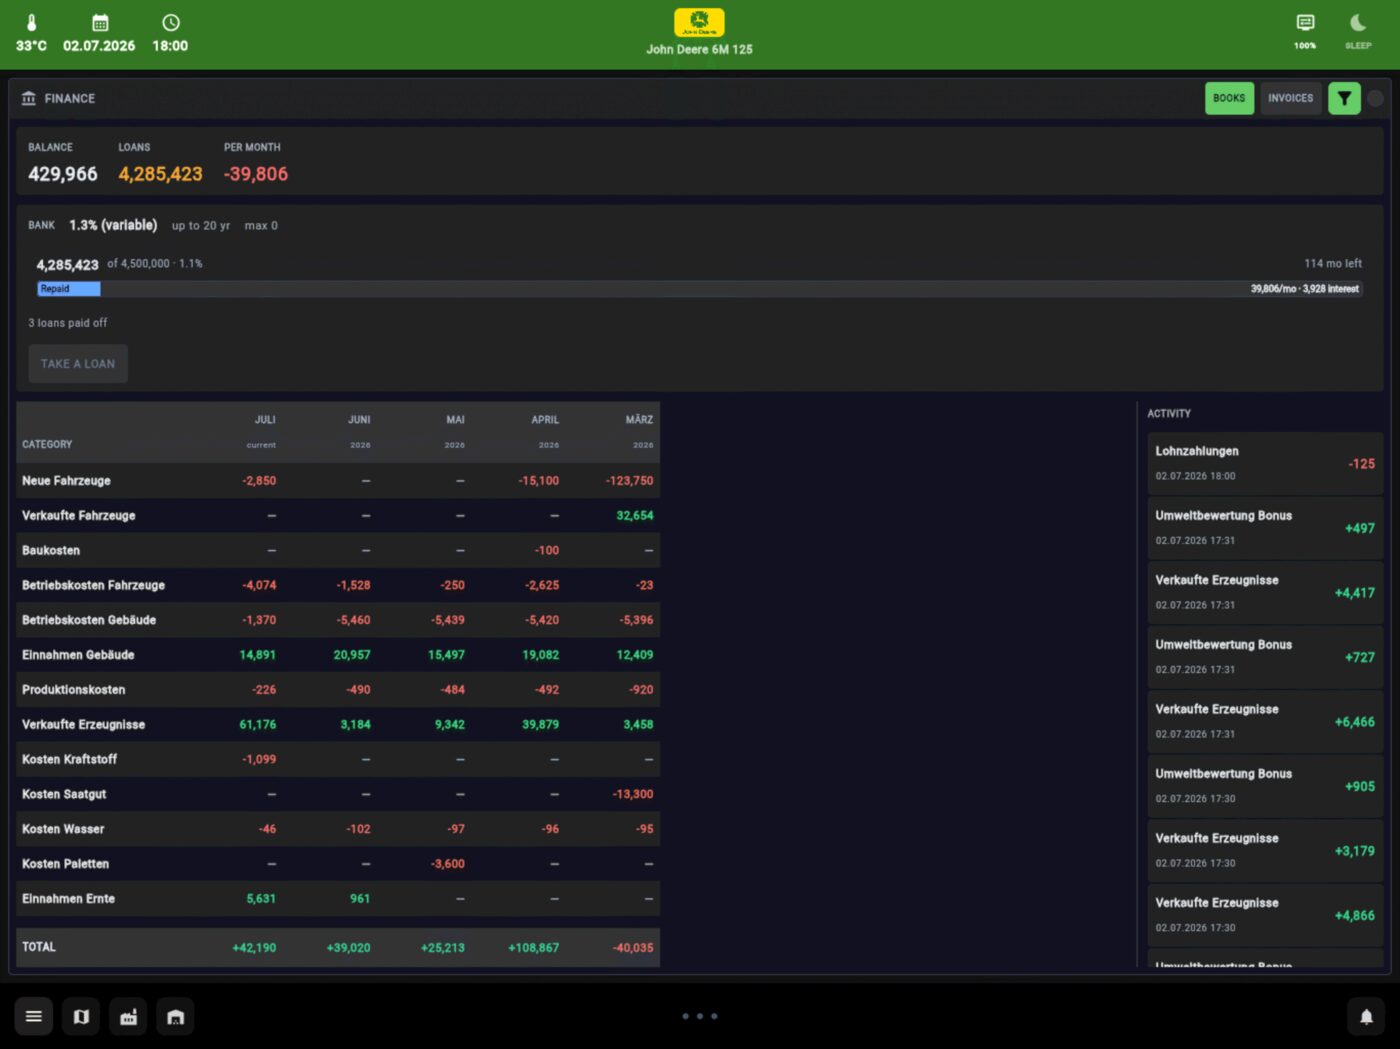Viewport: 1400px width, 1049px height.
Task: Select the Lohnzahlungen activity entry
Action: pyautogui.click(x=1265, y=463)
